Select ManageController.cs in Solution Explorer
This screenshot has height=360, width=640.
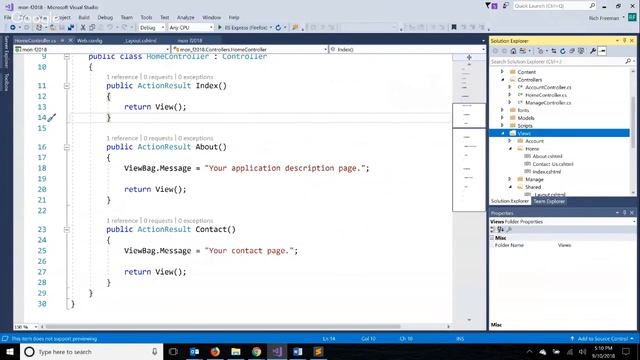pos(548,103)
